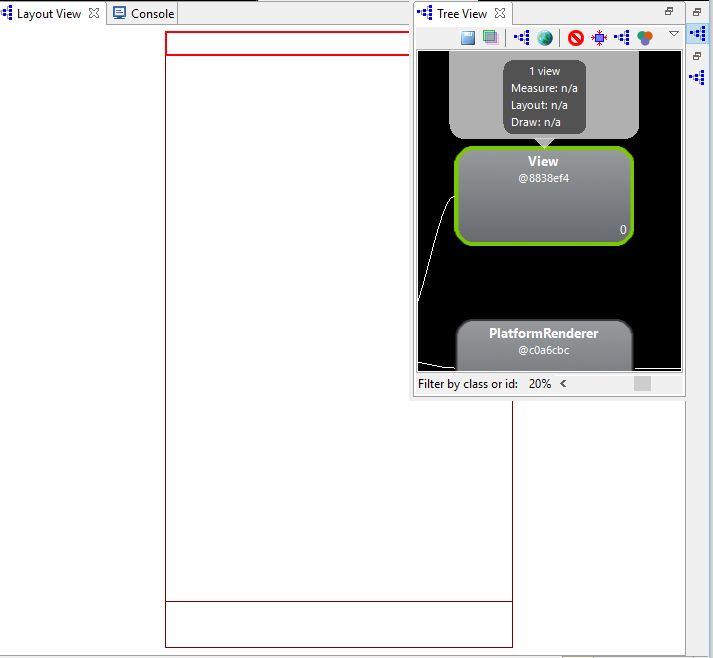Viewport: 713px width, 658px height.
Task: Close the Layout View tab
Action: pyautogui.click(x=94, y=13)
